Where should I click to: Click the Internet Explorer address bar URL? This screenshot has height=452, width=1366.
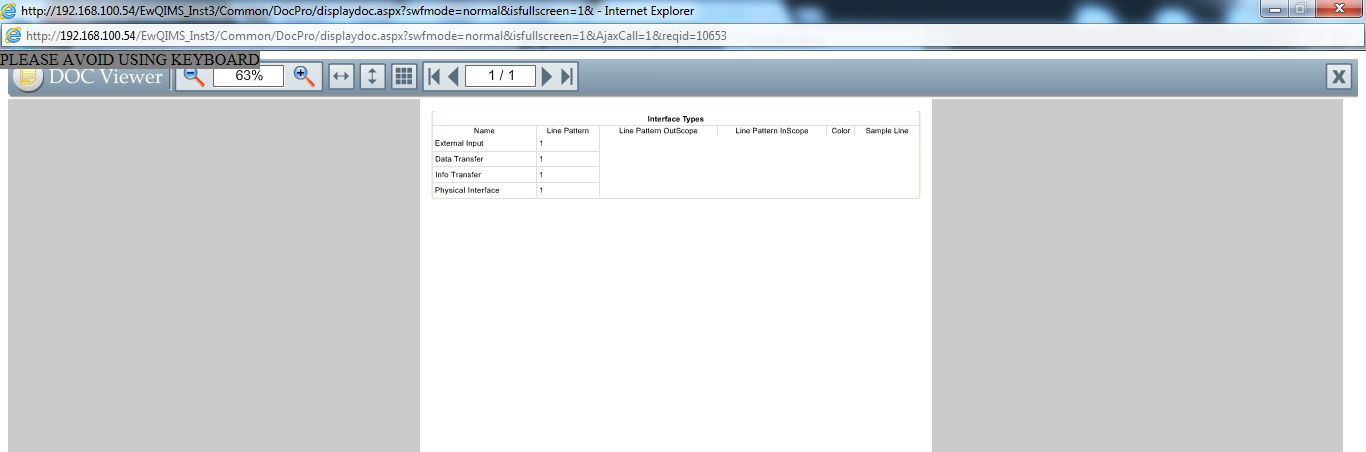(376, 35)
